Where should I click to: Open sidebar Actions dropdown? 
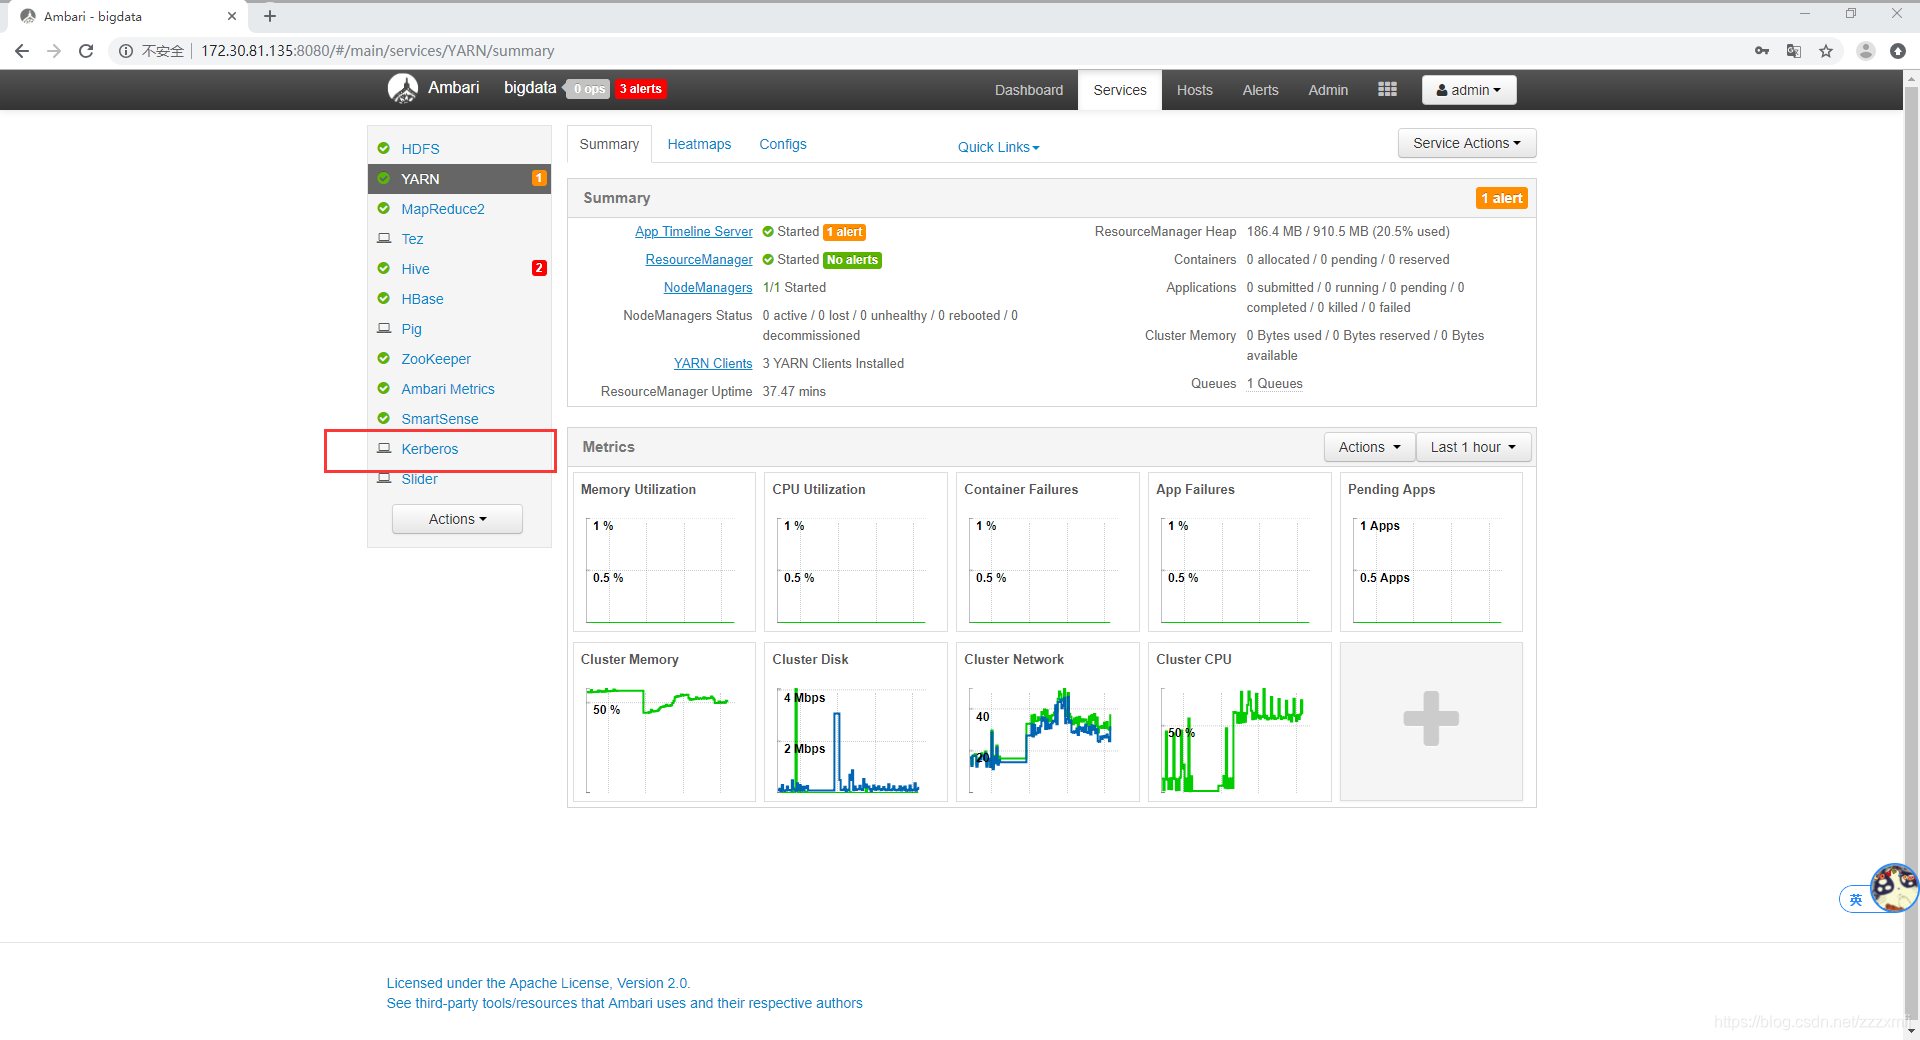click(x=457, y=519)
